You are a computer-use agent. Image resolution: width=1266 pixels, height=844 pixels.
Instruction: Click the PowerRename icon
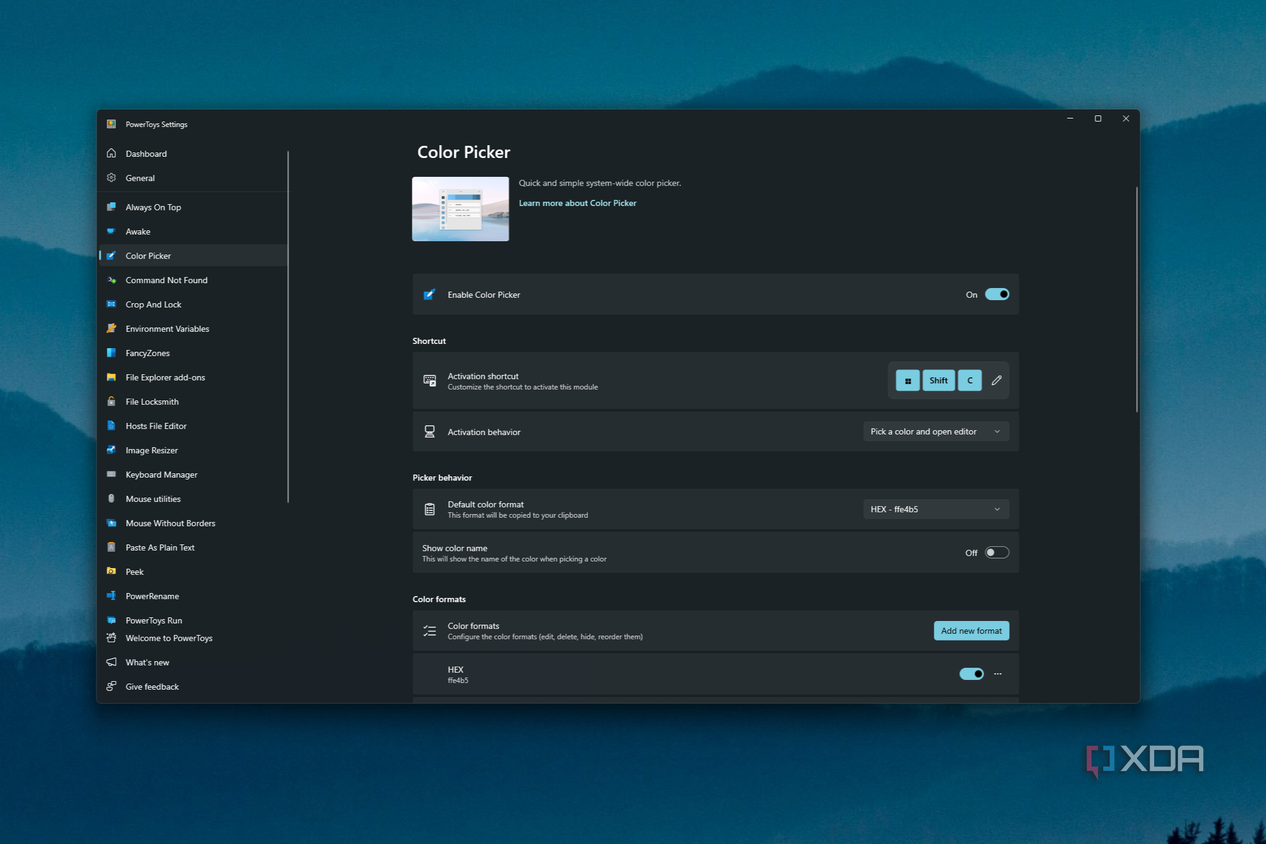pos(111,596)
